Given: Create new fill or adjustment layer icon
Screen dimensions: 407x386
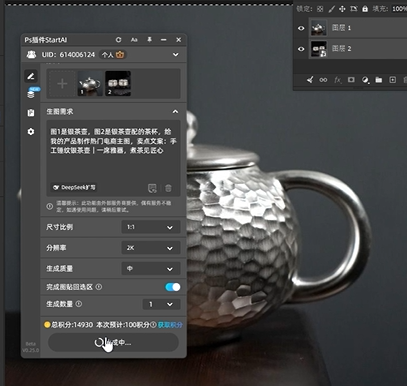Looking at the screenshot, I should [x=365, y=80].
